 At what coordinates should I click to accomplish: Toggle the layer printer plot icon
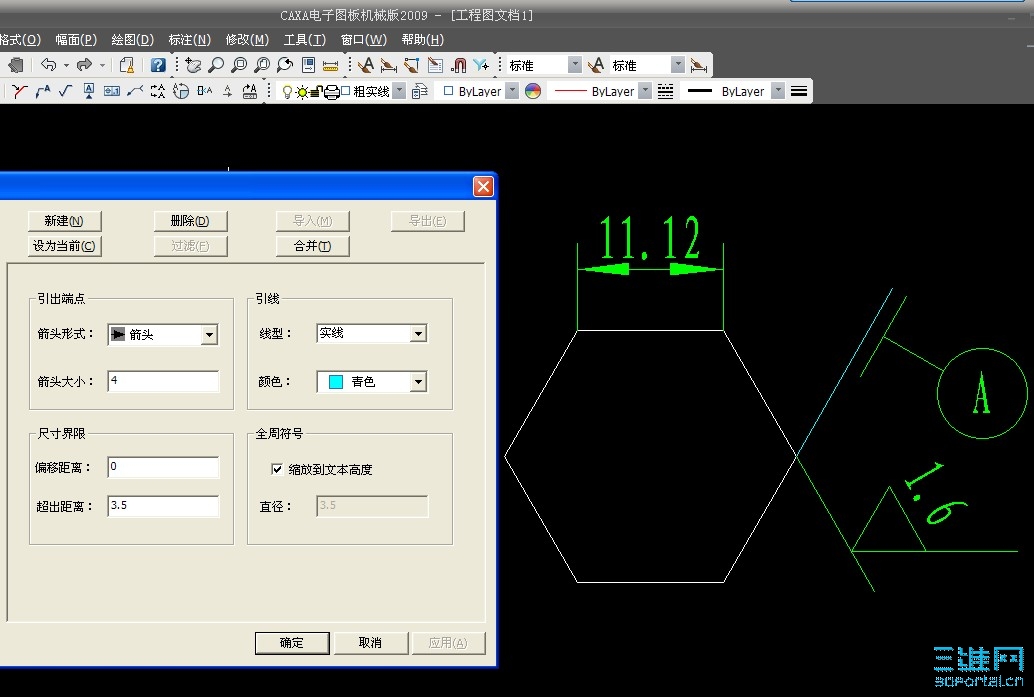[332, 92]
